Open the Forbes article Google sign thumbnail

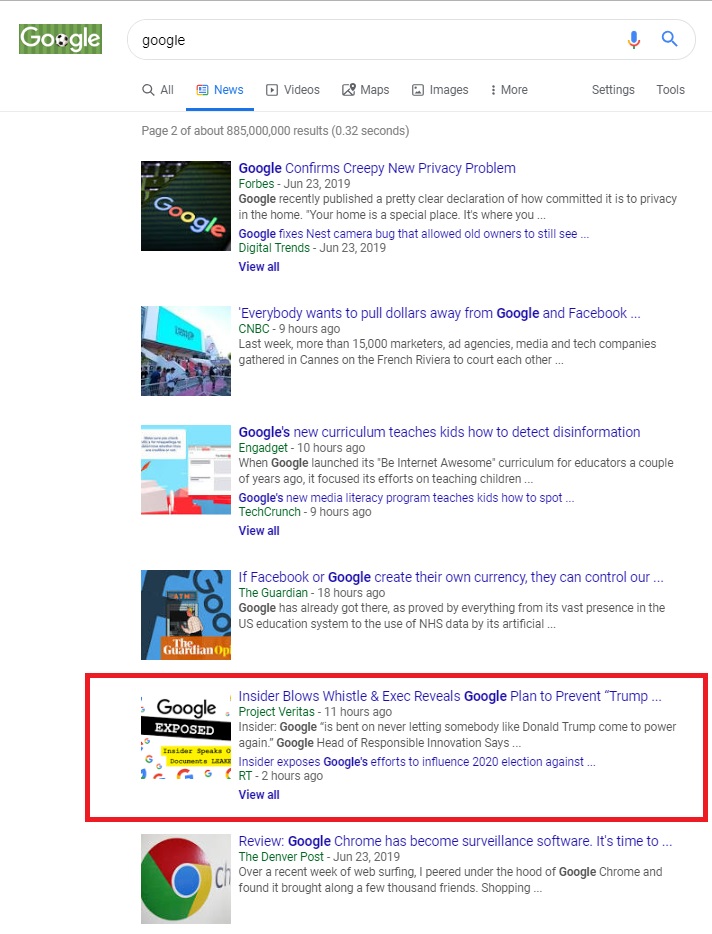(186, 206)
